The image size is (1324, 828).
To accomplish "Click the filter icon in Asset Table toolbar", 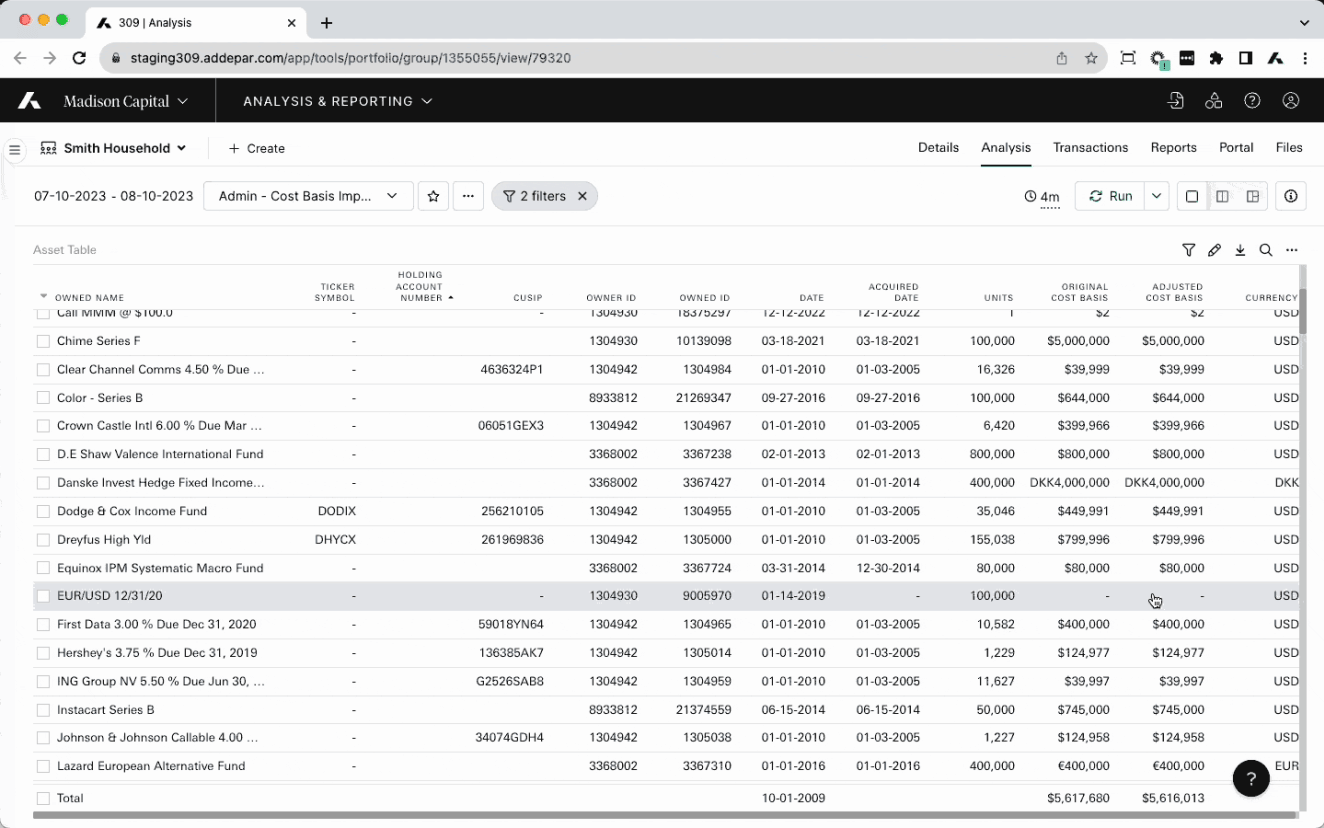I will point(1188,250).
